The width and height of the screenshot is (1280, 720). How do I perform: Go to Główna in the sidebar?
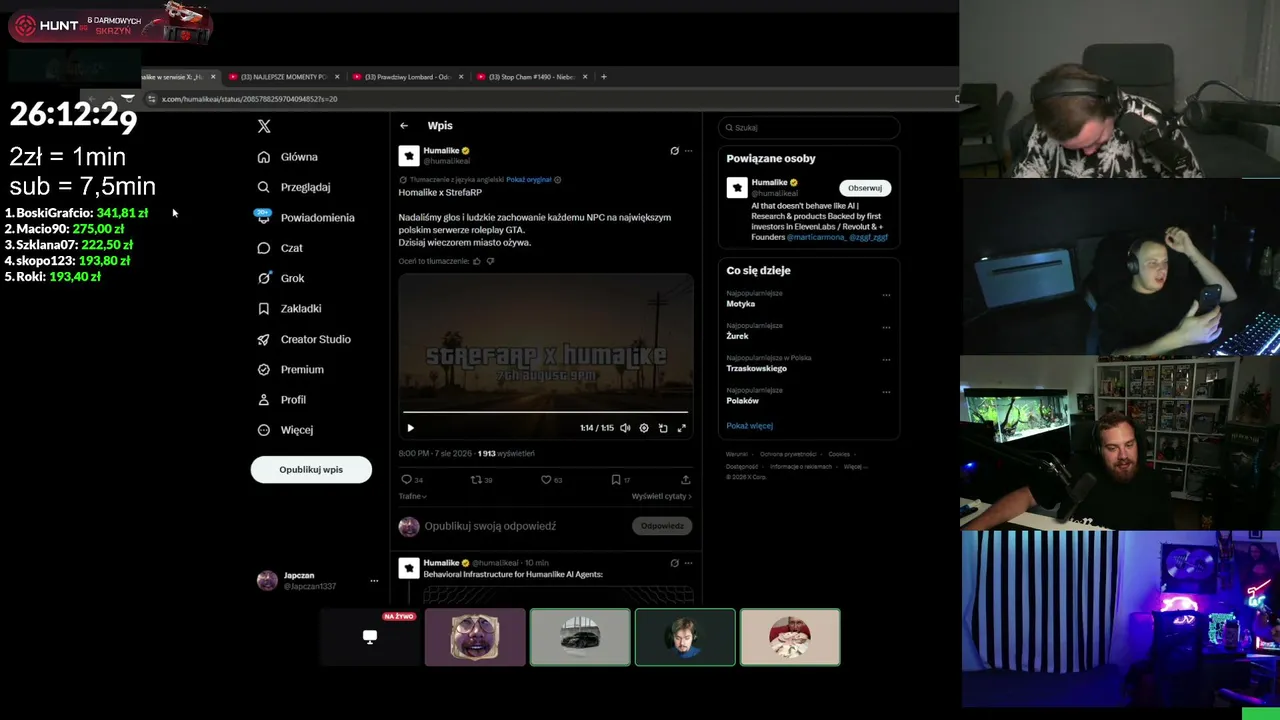[x=288, y=157]
